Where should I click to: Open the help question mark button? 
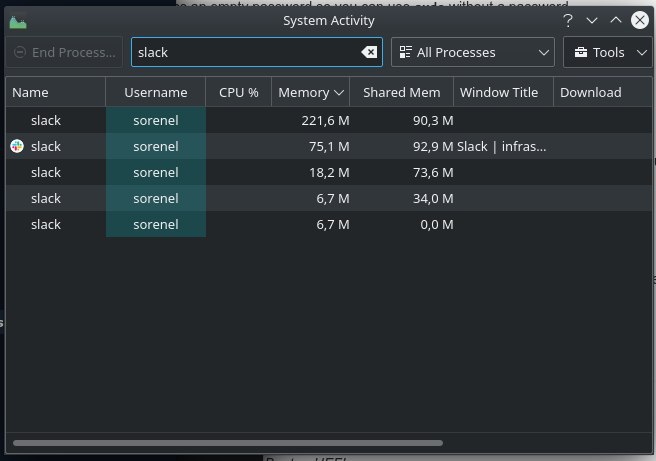coord(568,20)
